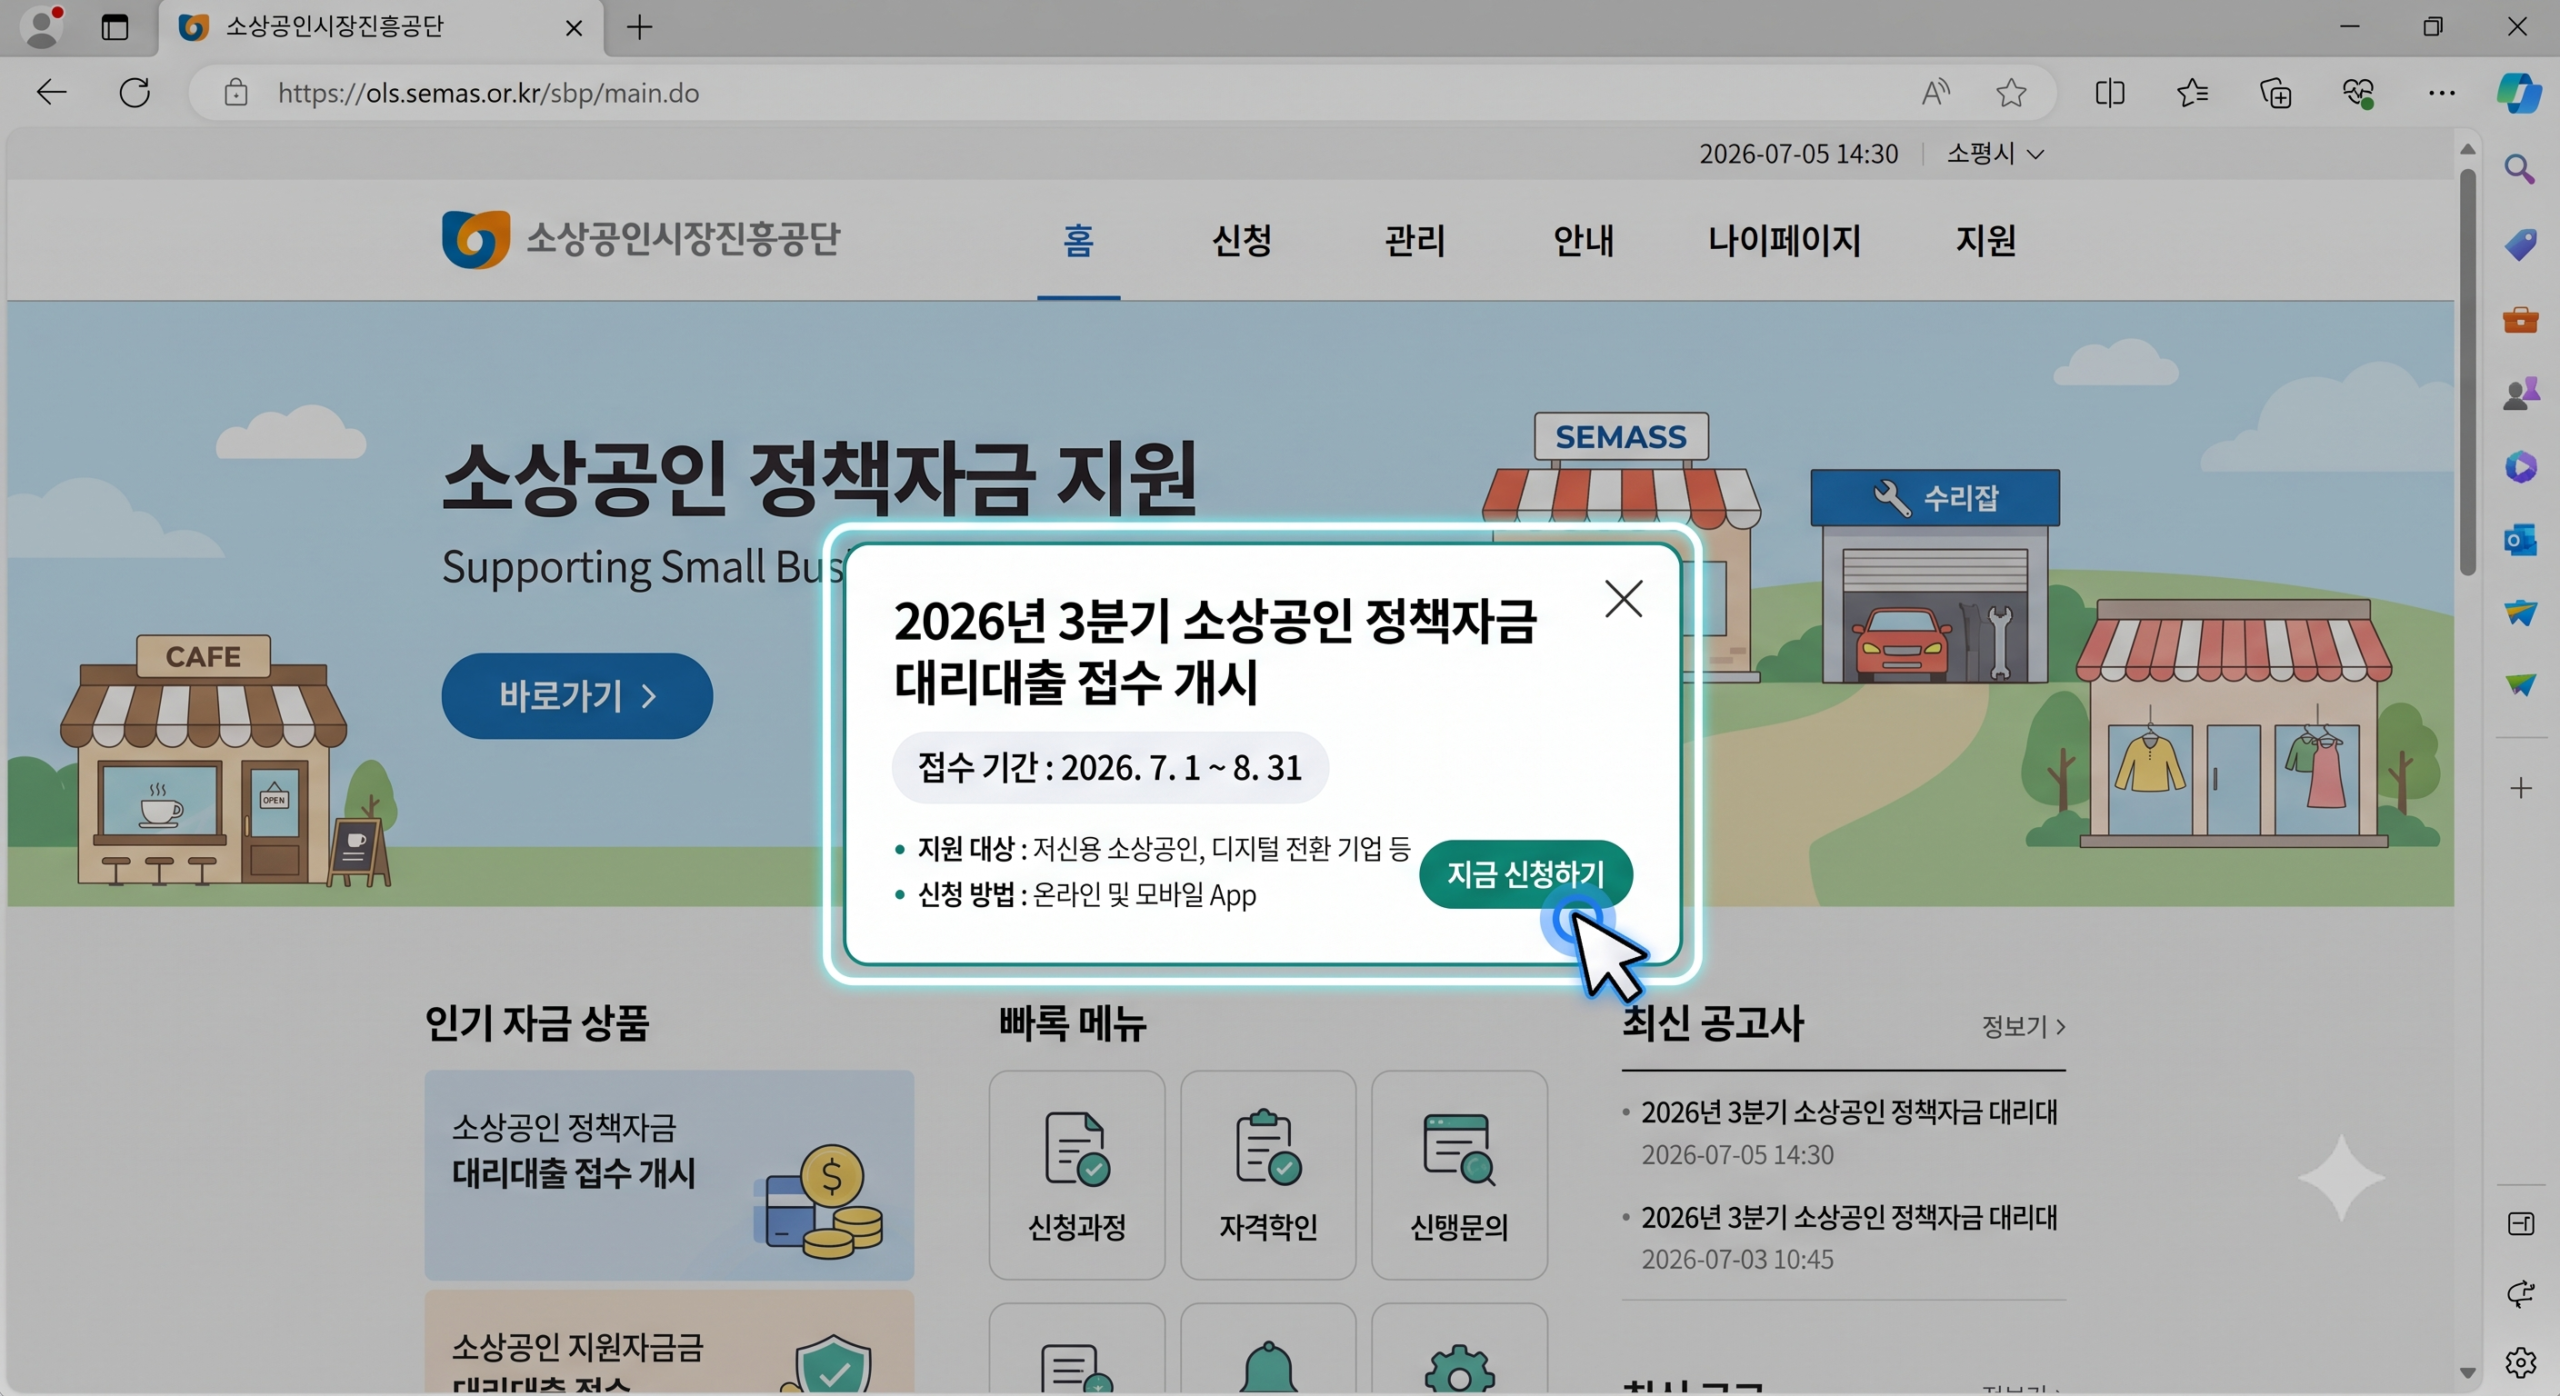Open the Favorites list icon
The width and height of the screenshot is (2560, 1396).
tap(2192, 93)
